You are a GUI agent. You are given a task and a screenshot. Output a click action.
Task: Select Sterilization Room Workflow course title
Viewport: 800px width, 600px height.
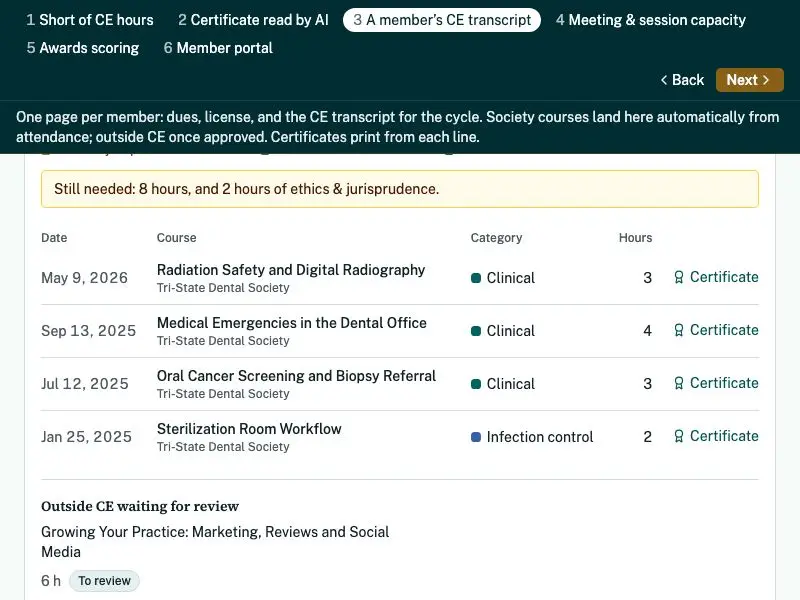(249, 429)
